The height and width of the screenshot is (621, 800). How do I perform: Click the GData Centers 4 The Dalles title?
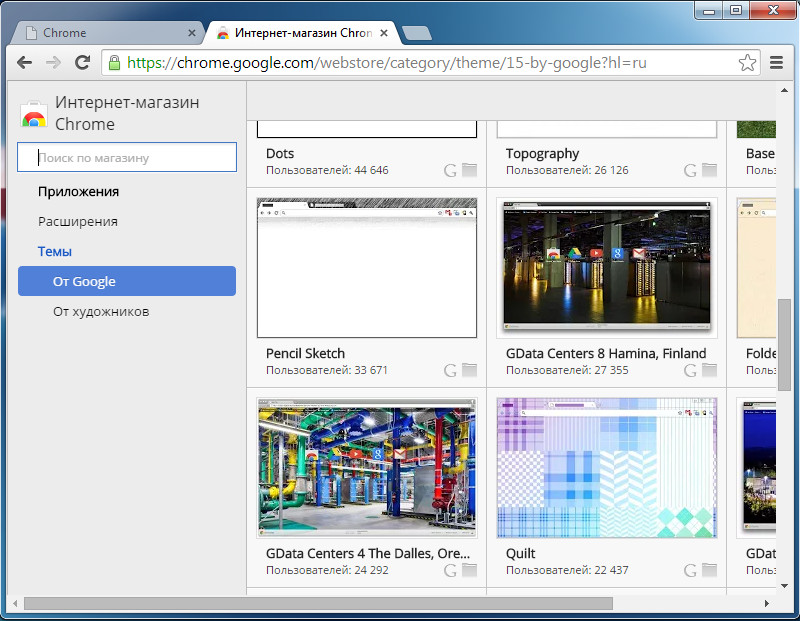[368, 554]
